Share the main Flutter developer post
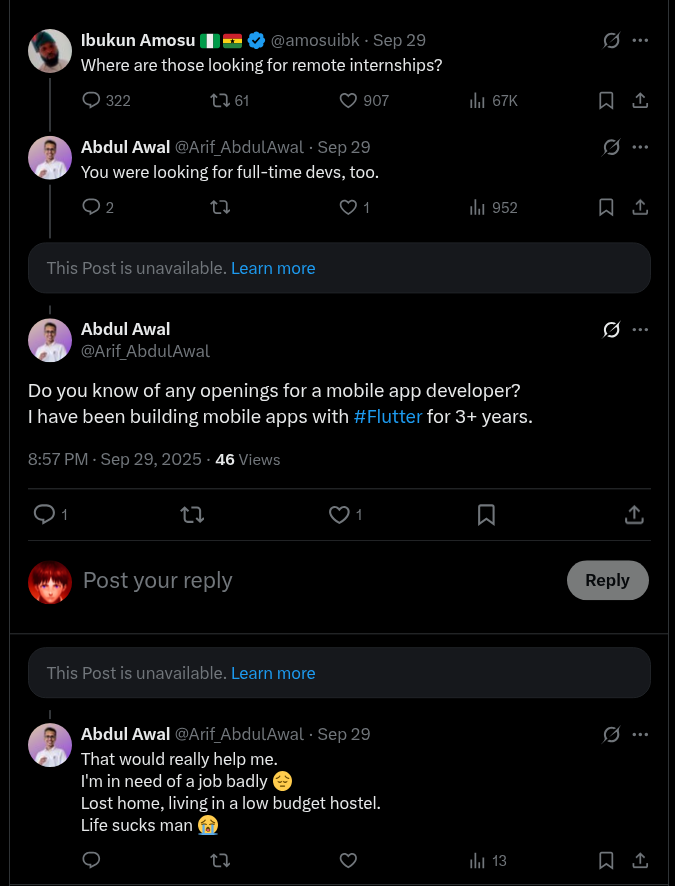Viewport: 675px width, 886px height. (x=634, y=514)
